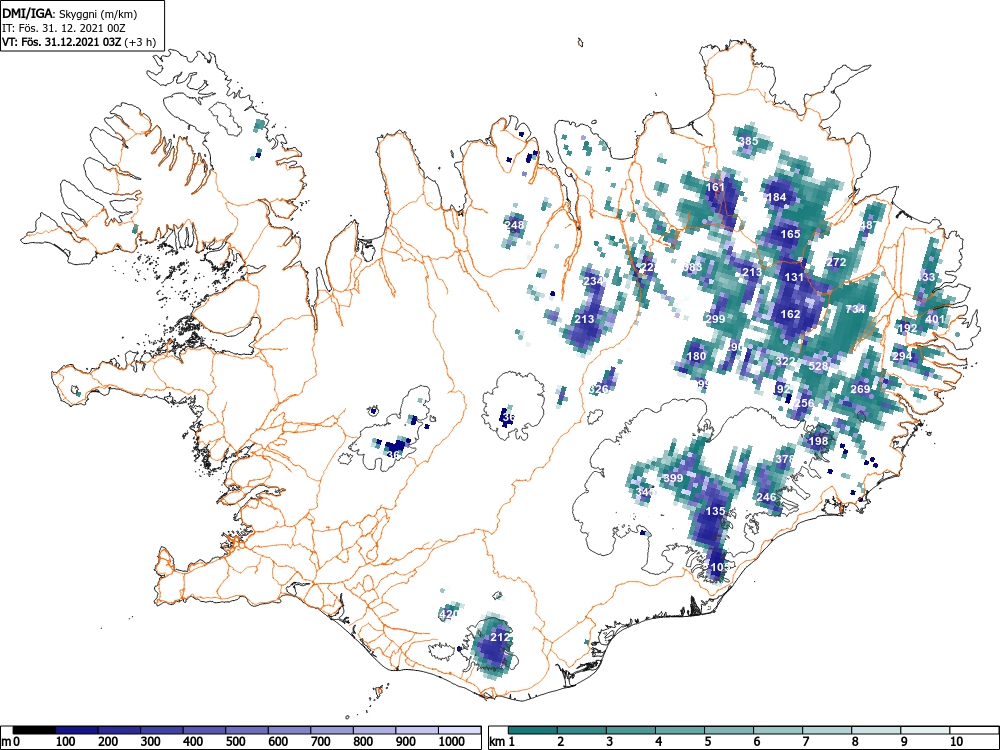Pick the pale lavender swatch after 1000 m
Image resolution: width=1000 pixels, height=750 pixels.
tap(460, 730)
